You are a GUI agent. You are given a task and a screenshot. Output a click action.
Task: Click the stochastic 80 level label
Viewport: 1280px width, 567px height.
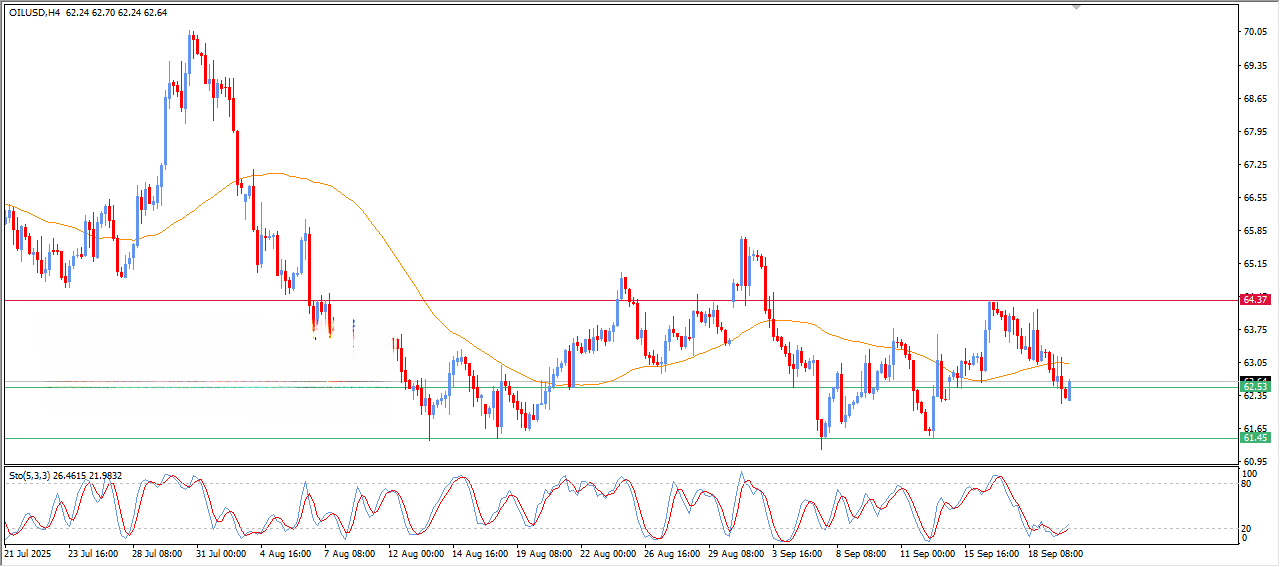pos(1245,484)
